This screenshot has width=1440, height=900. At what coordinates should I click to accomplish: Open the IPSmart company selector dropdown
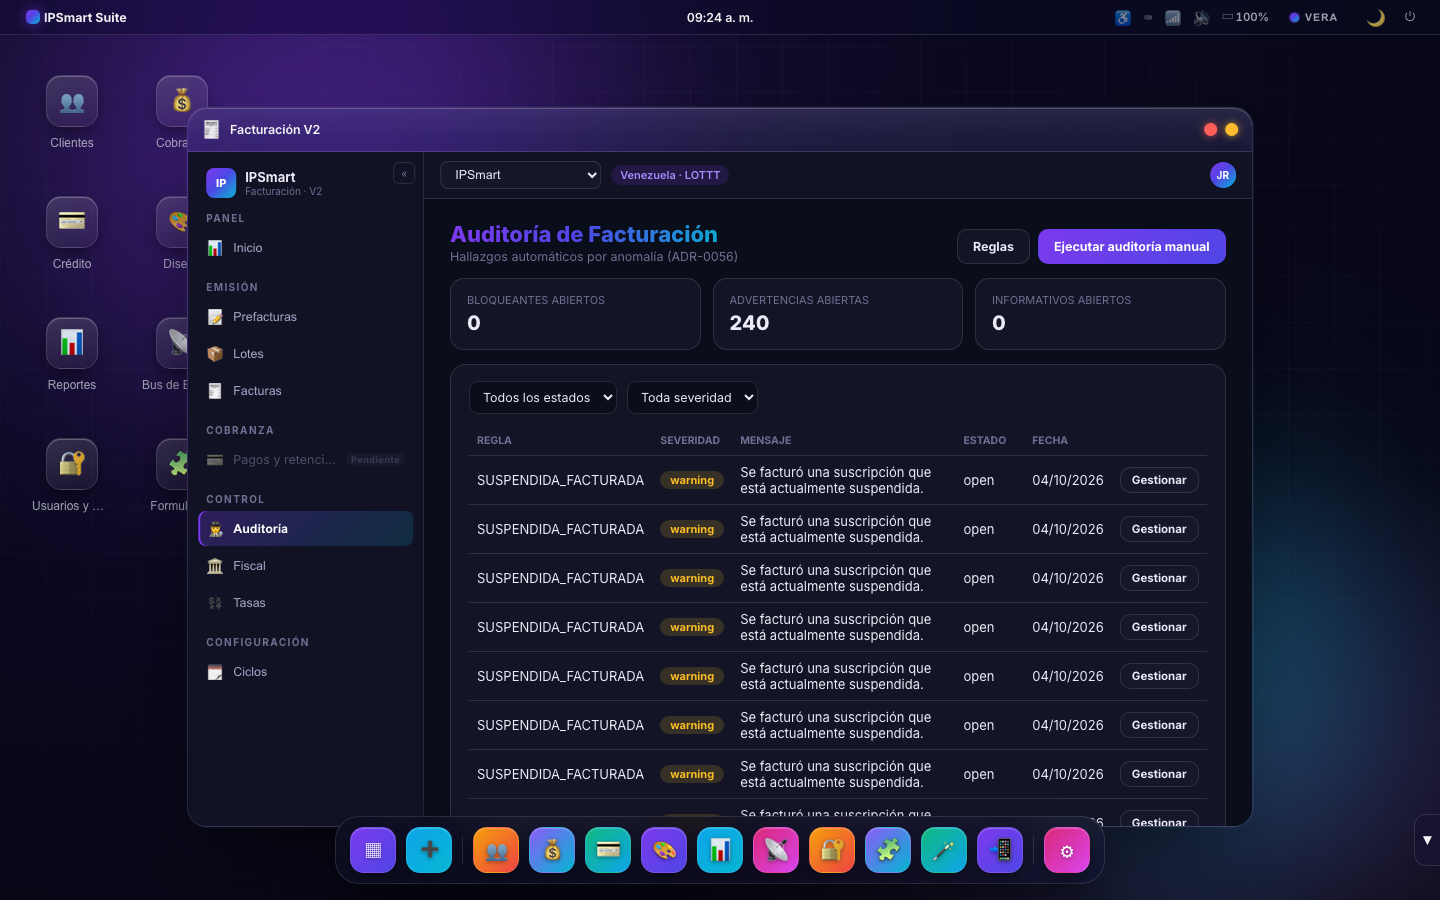520,175
